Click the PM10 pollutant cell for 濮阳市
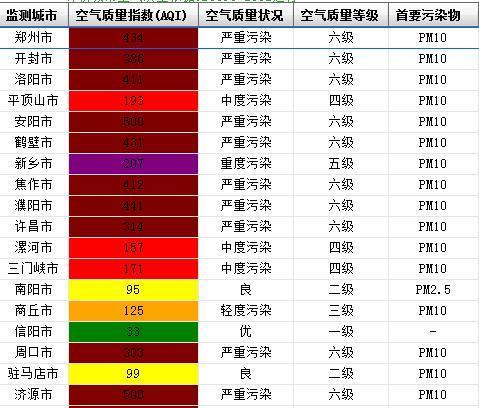The image size is (479, 408). tap(433, 206)
